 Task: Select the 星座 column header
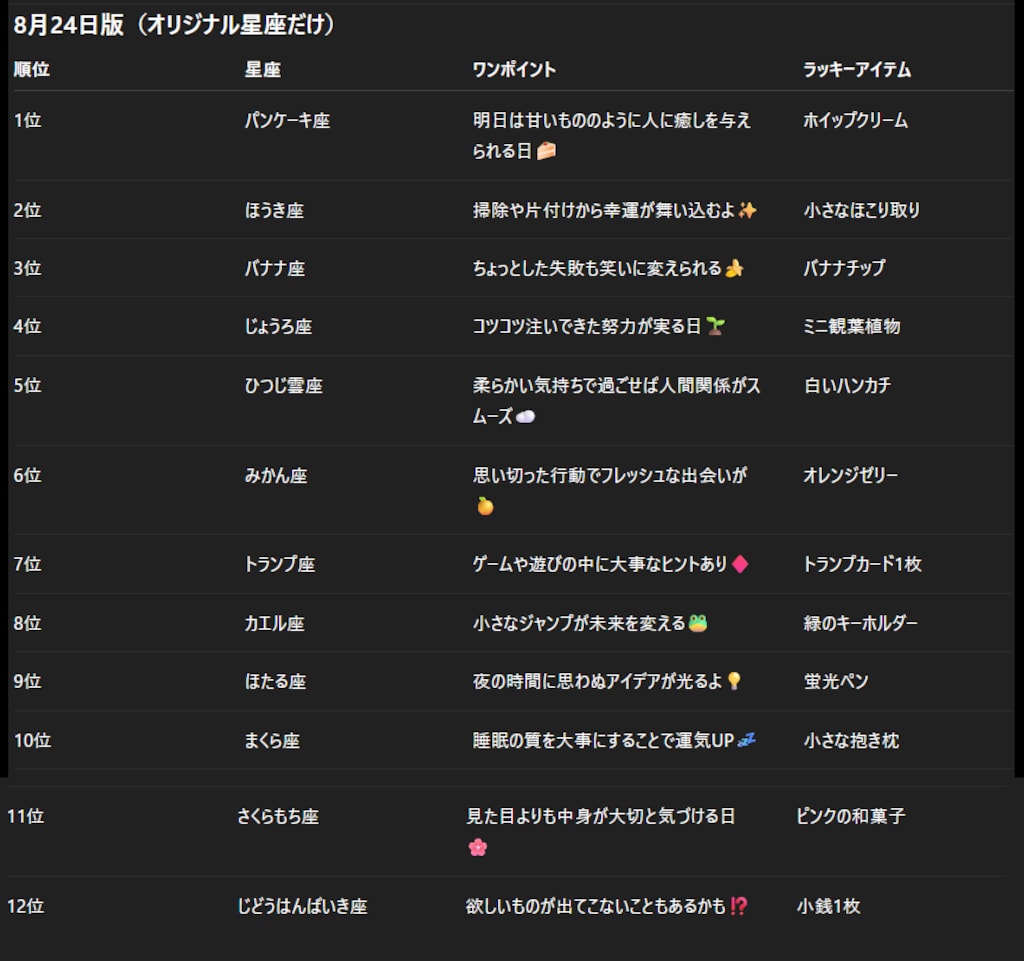coord(262,69)
